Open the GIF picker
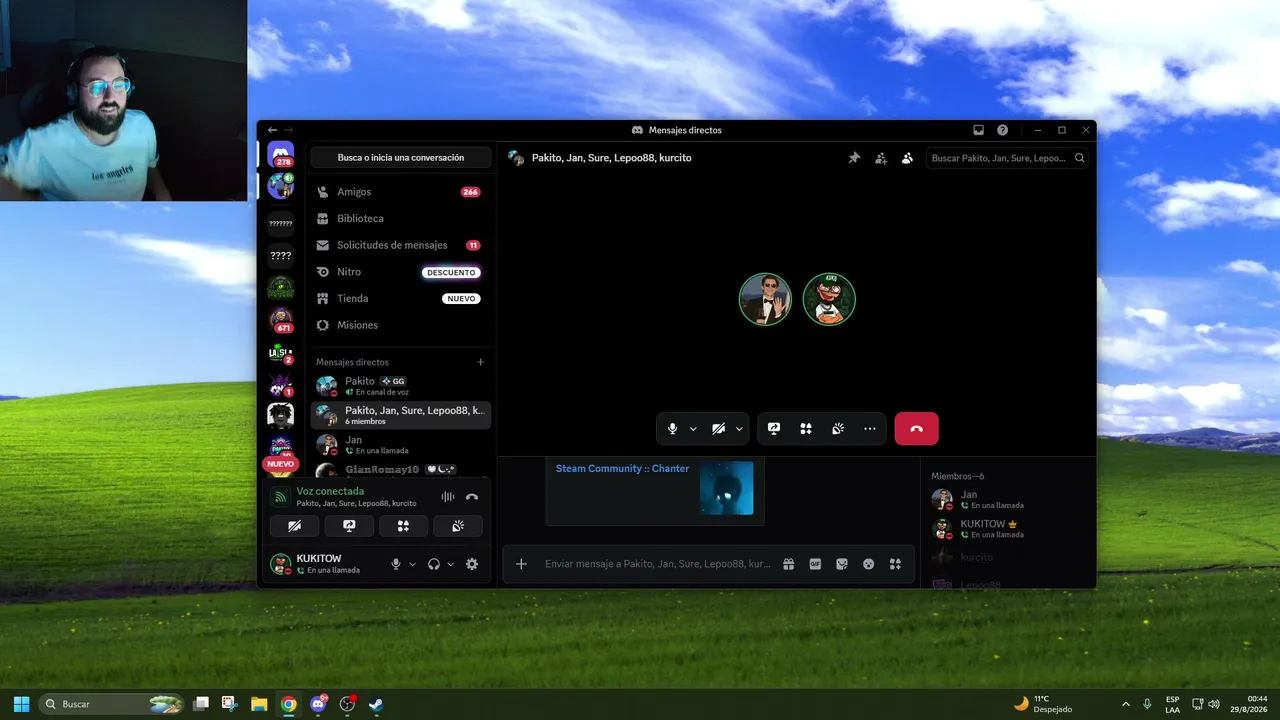 tap(815, 564)
